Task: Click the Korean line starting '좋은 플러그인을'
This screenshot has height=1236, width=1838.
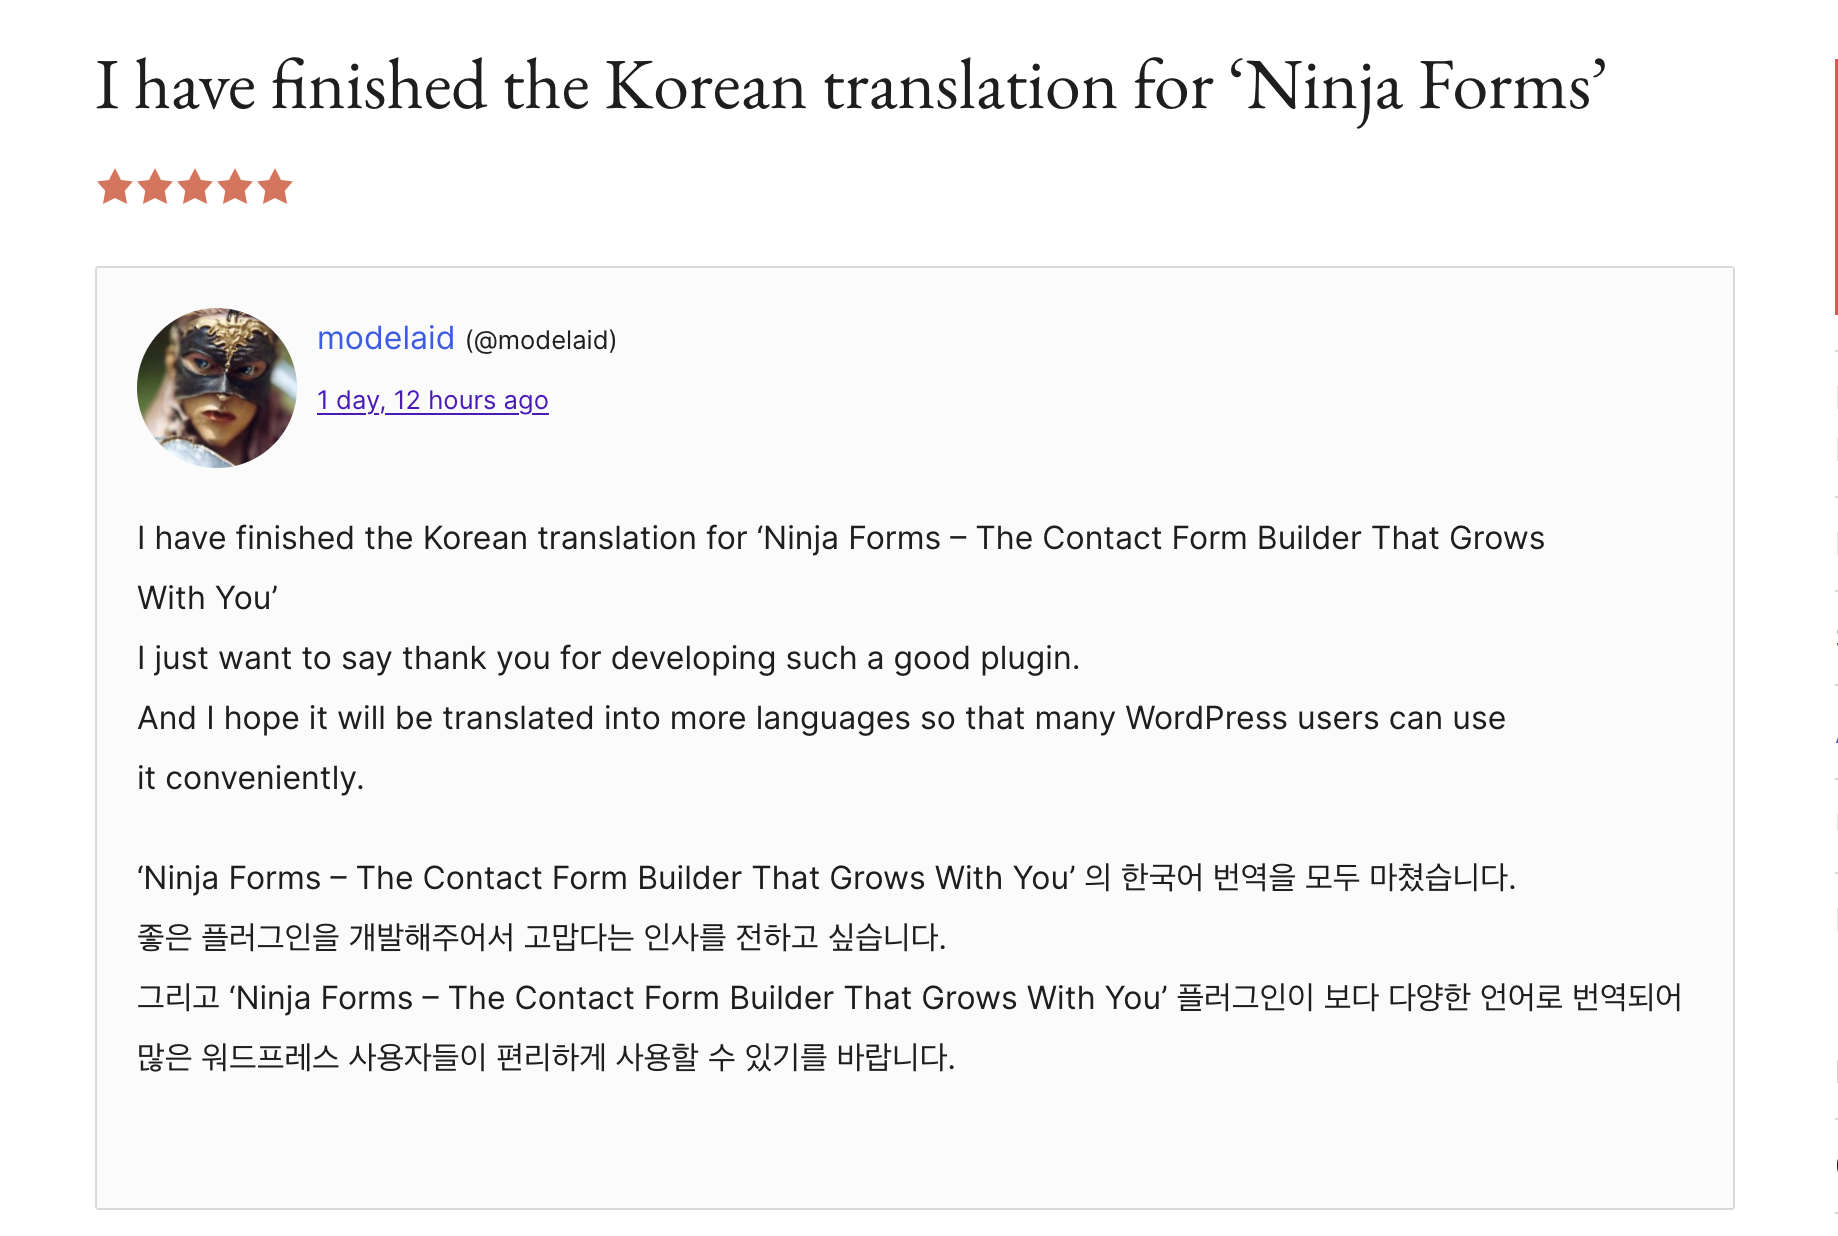Action: coord(541,938)
